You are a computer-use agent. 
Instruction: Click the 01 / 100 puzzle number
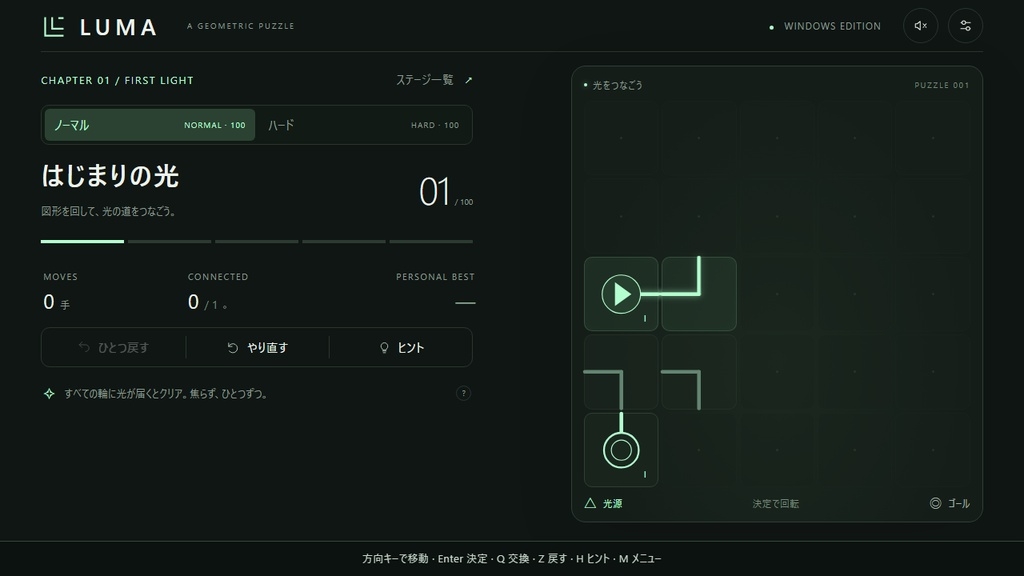pyautogui.click(x=445, y=192)
